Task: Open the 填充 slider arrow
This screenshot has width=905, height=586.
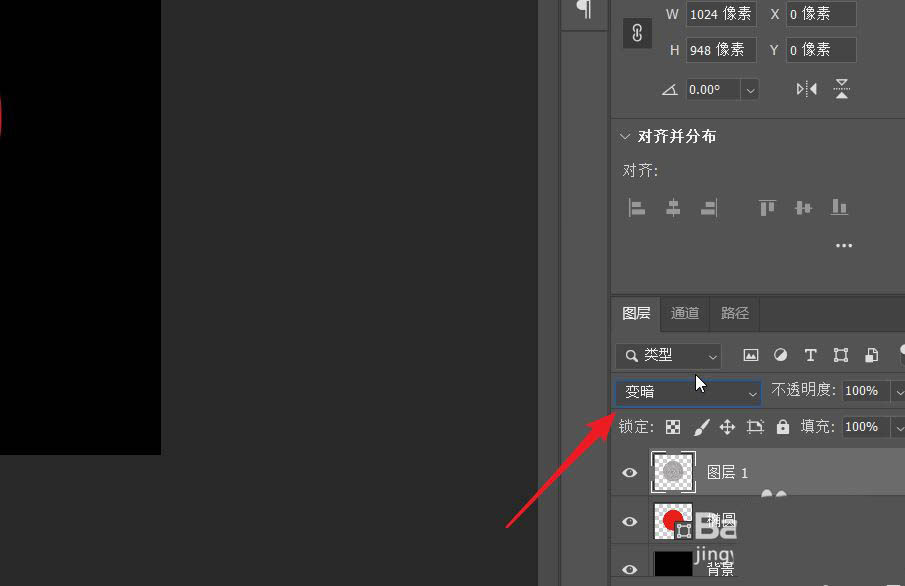Action: pos(898,428)
